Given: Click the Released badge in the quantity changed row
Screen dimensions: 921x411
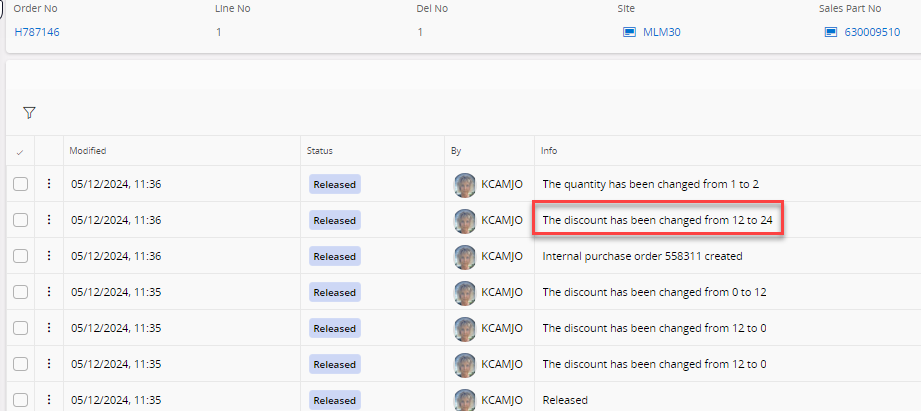Looking at the screenshot, I should coord(334,184).
